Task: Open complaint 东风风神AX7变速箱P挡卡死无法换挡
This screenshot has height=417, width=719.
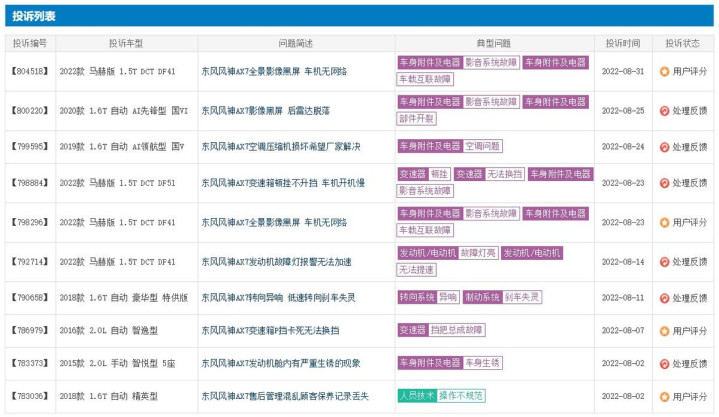Action: click(x=270, y=330)
